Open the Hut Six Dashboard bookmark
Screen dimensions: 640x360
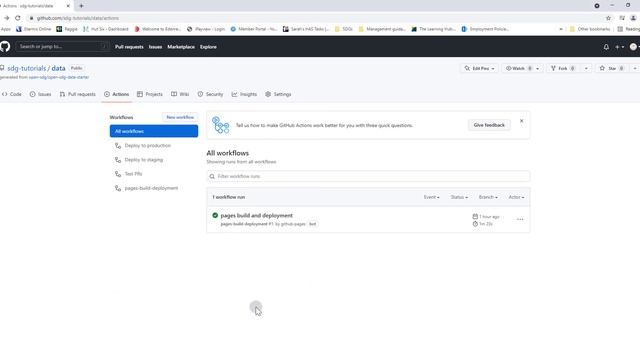[105, 29]
